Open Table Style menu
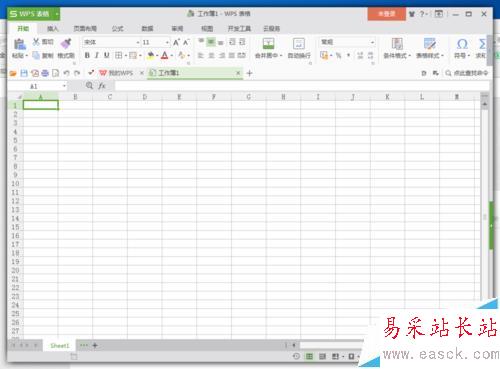 click(430, 48)
